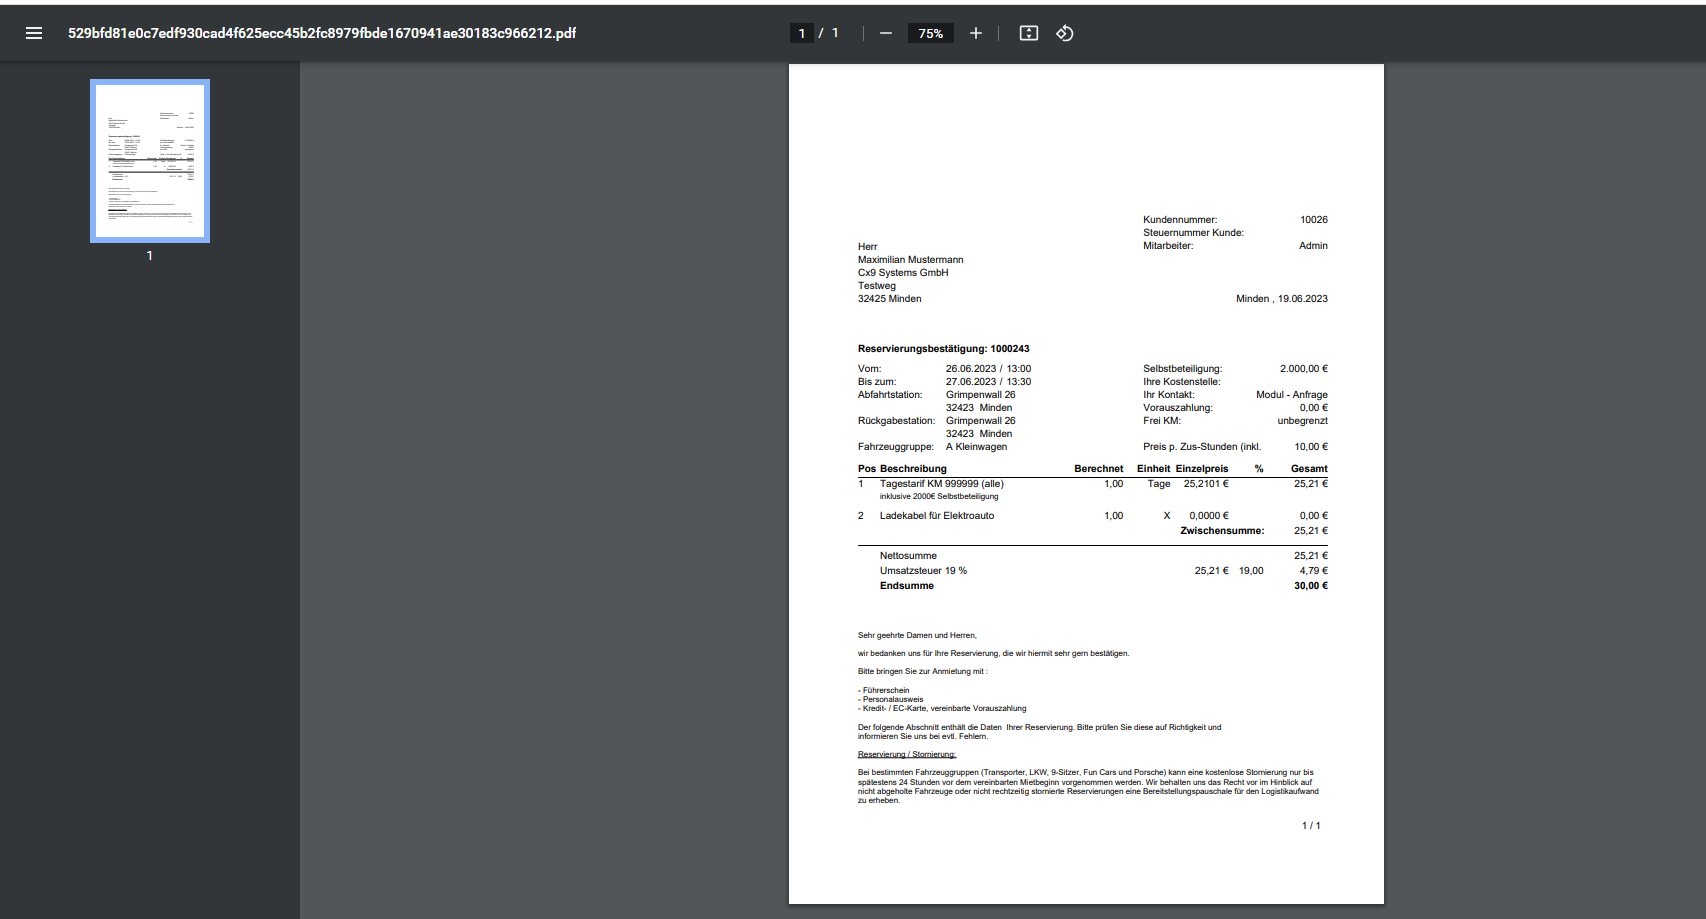Toggle the sidebar with the hamburger menu icon

tap(34, 33)
